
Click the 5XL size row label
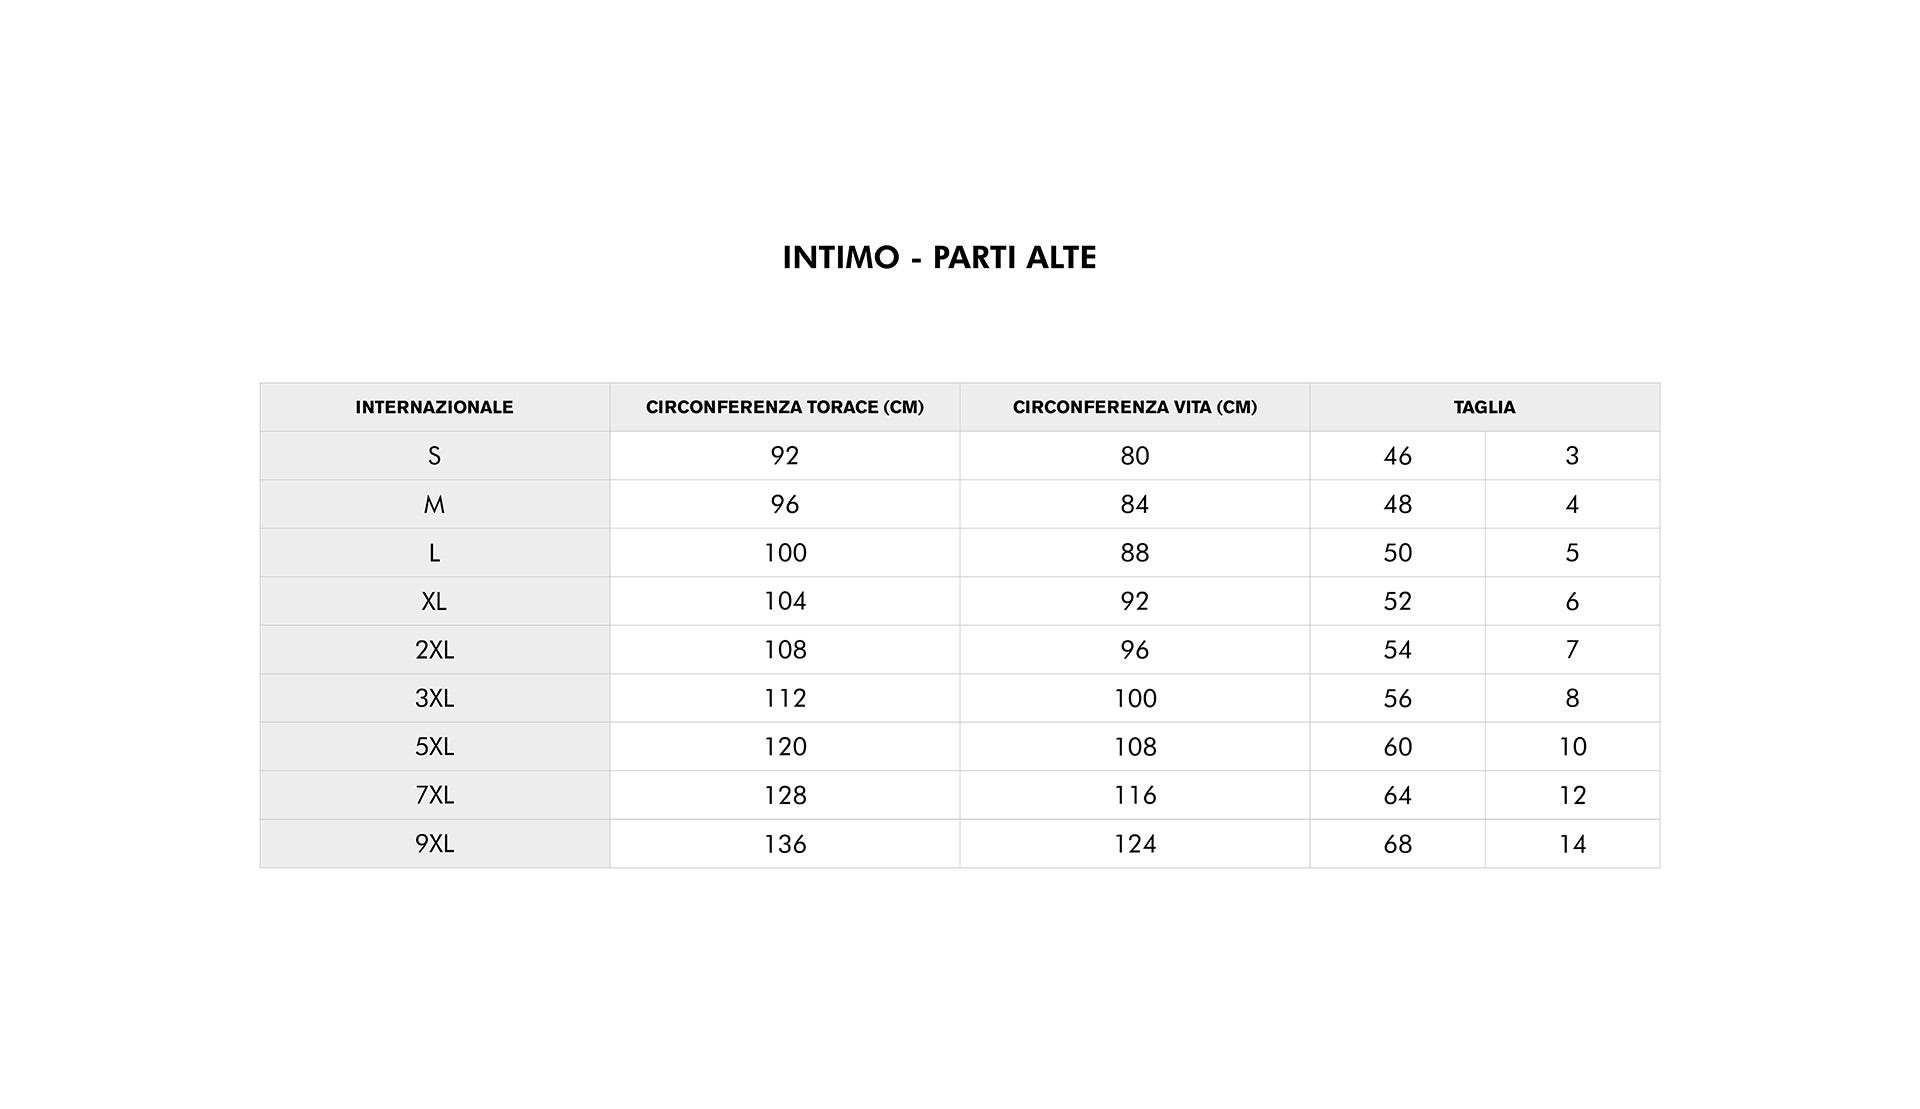tap(434, 747)
